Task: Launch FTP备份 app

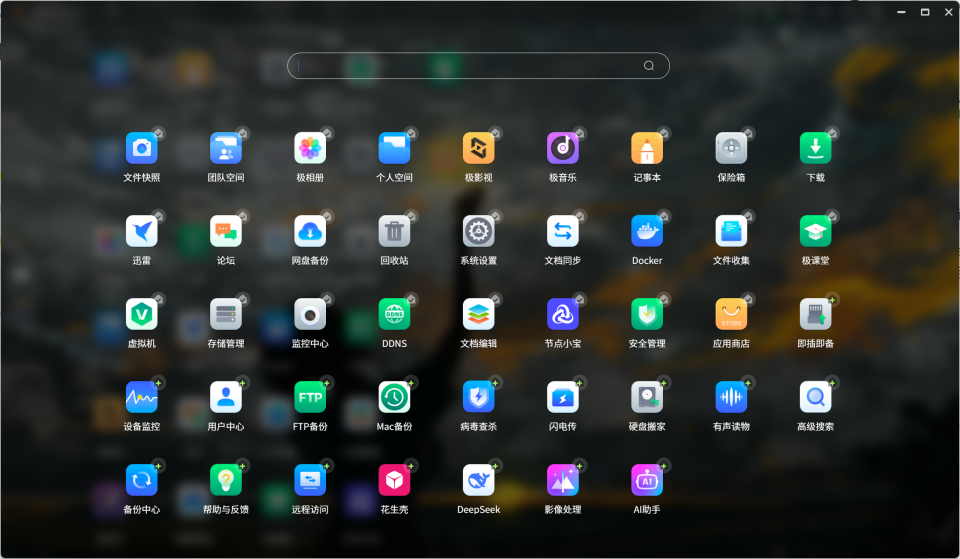Action: click(x=310, y=397)
